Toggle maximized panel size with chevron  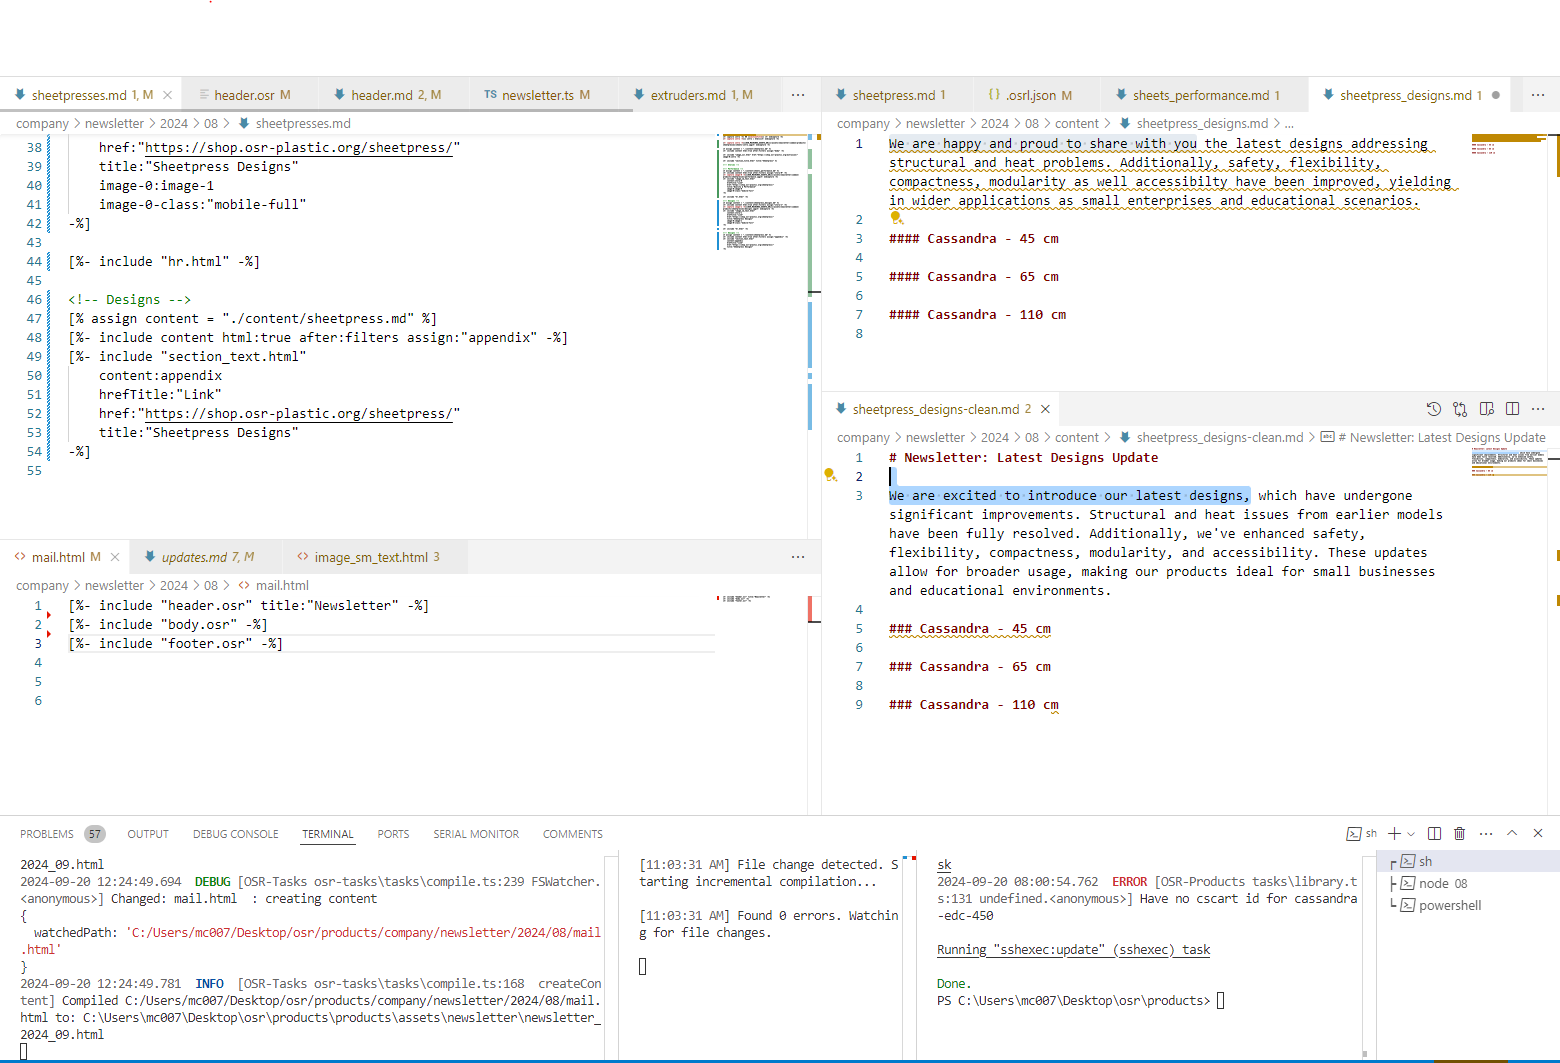click(x=1512, y=833)
